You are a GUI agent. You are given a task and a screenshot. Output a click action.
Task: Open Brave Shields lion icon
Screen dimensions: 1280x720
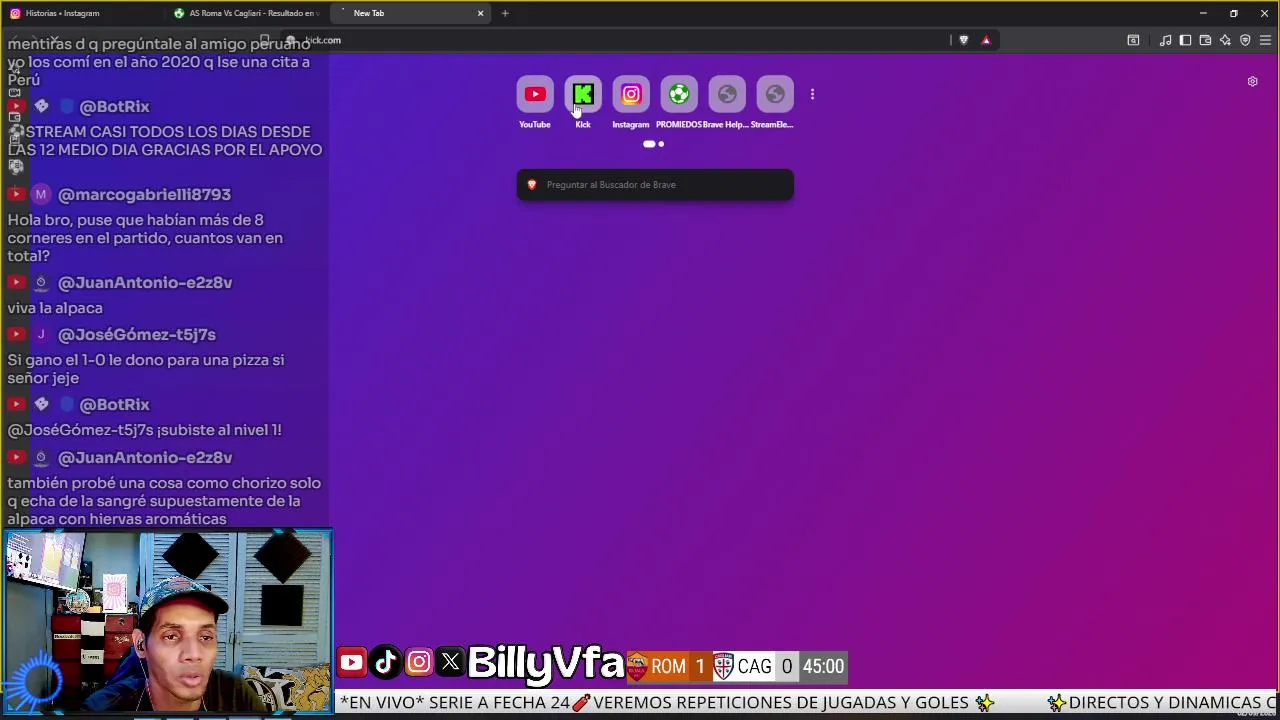(963, 40)
